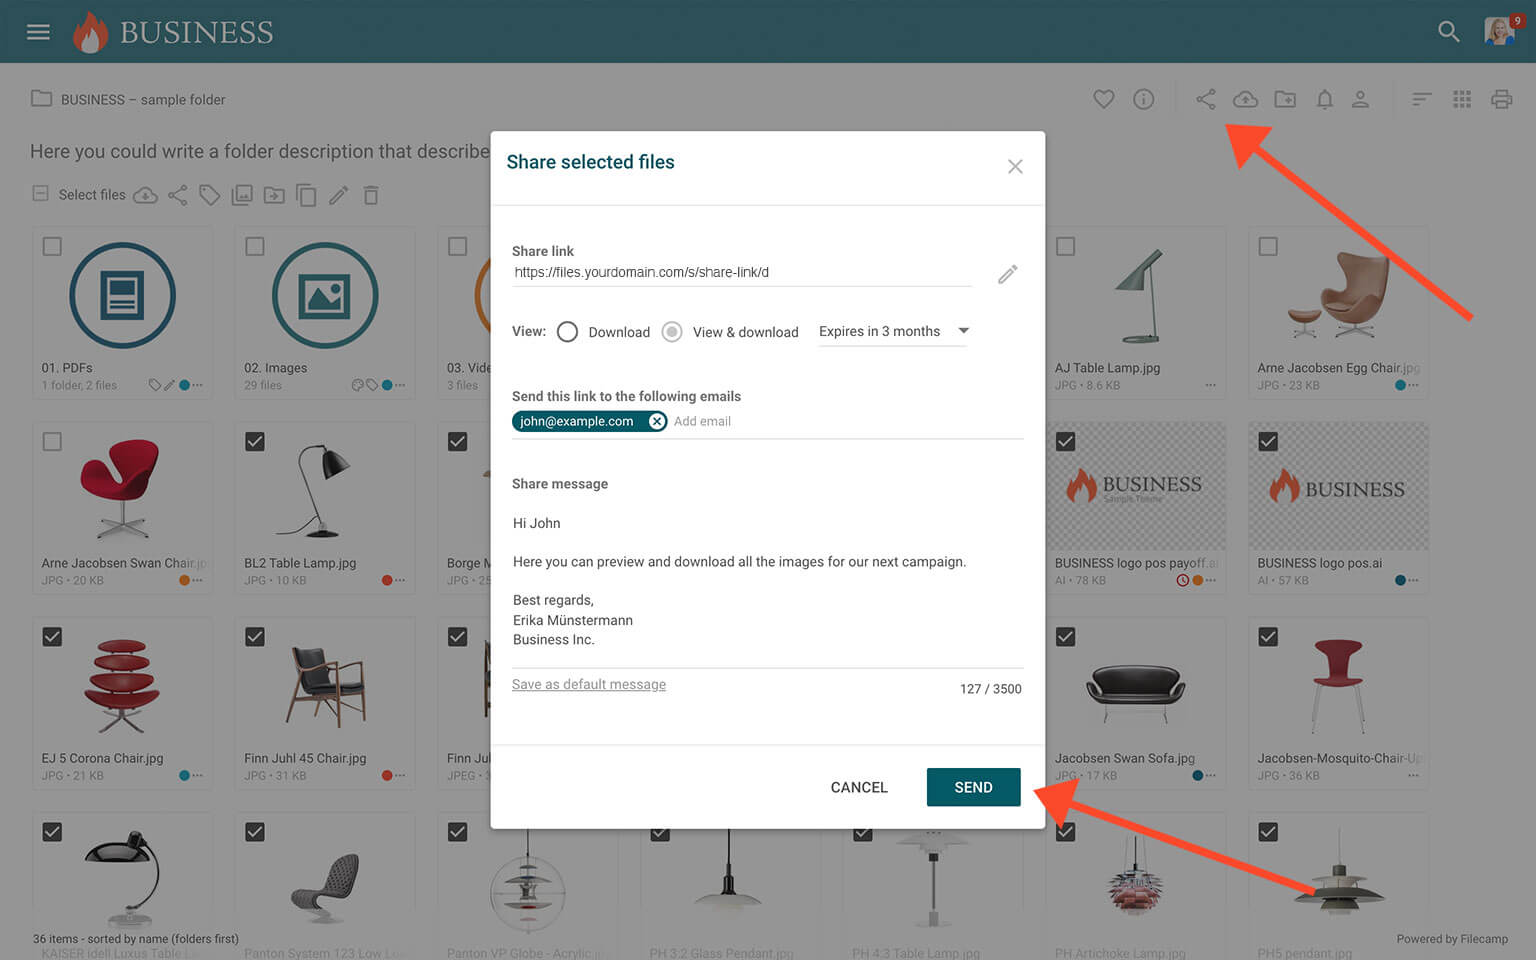1536x960 pixels.
Task: Copy selected files icon
Action: 306,195
